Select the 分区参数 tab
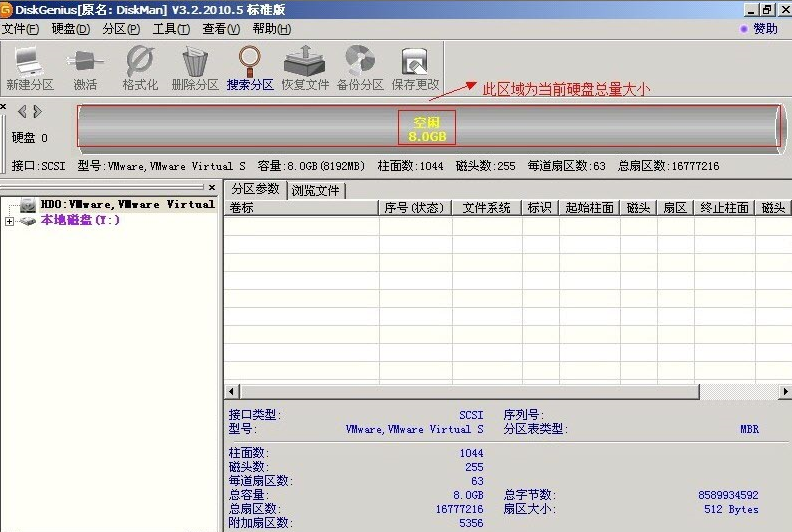 pyautogui.click(x=255, y=189)
